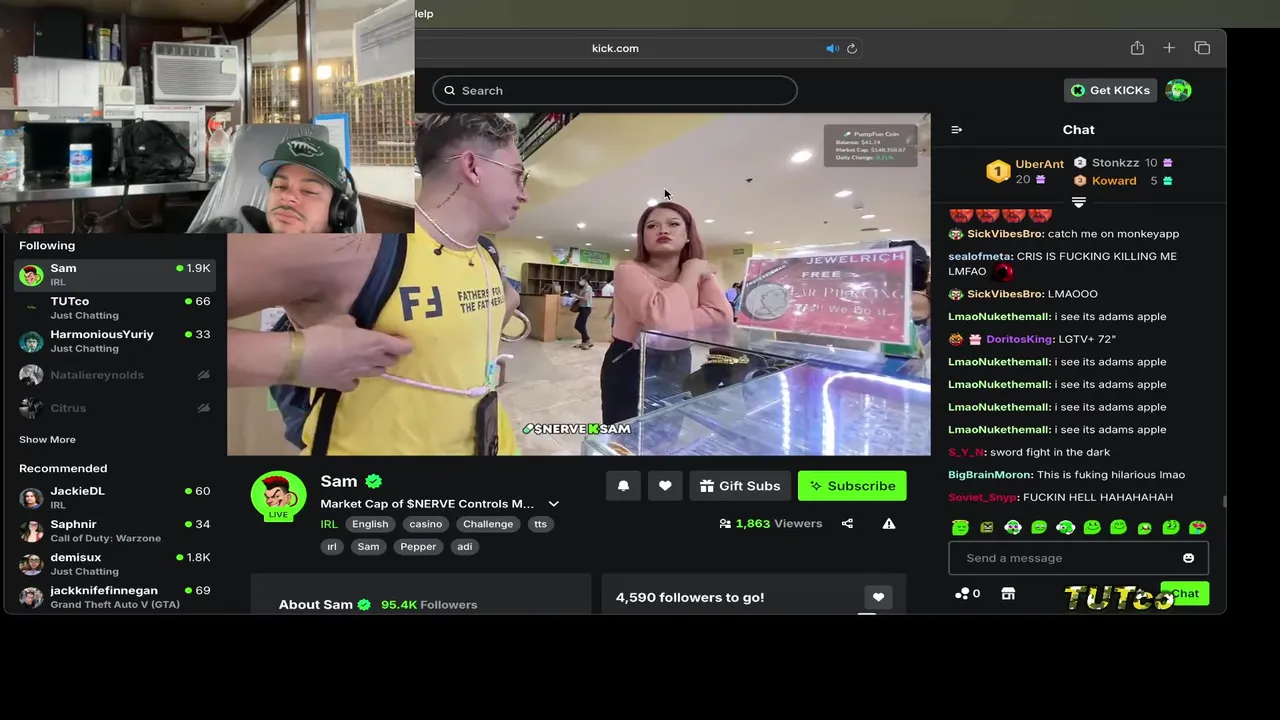Open TUTco channel in Following
1280x720 pixels.
[x=115, y=308]
